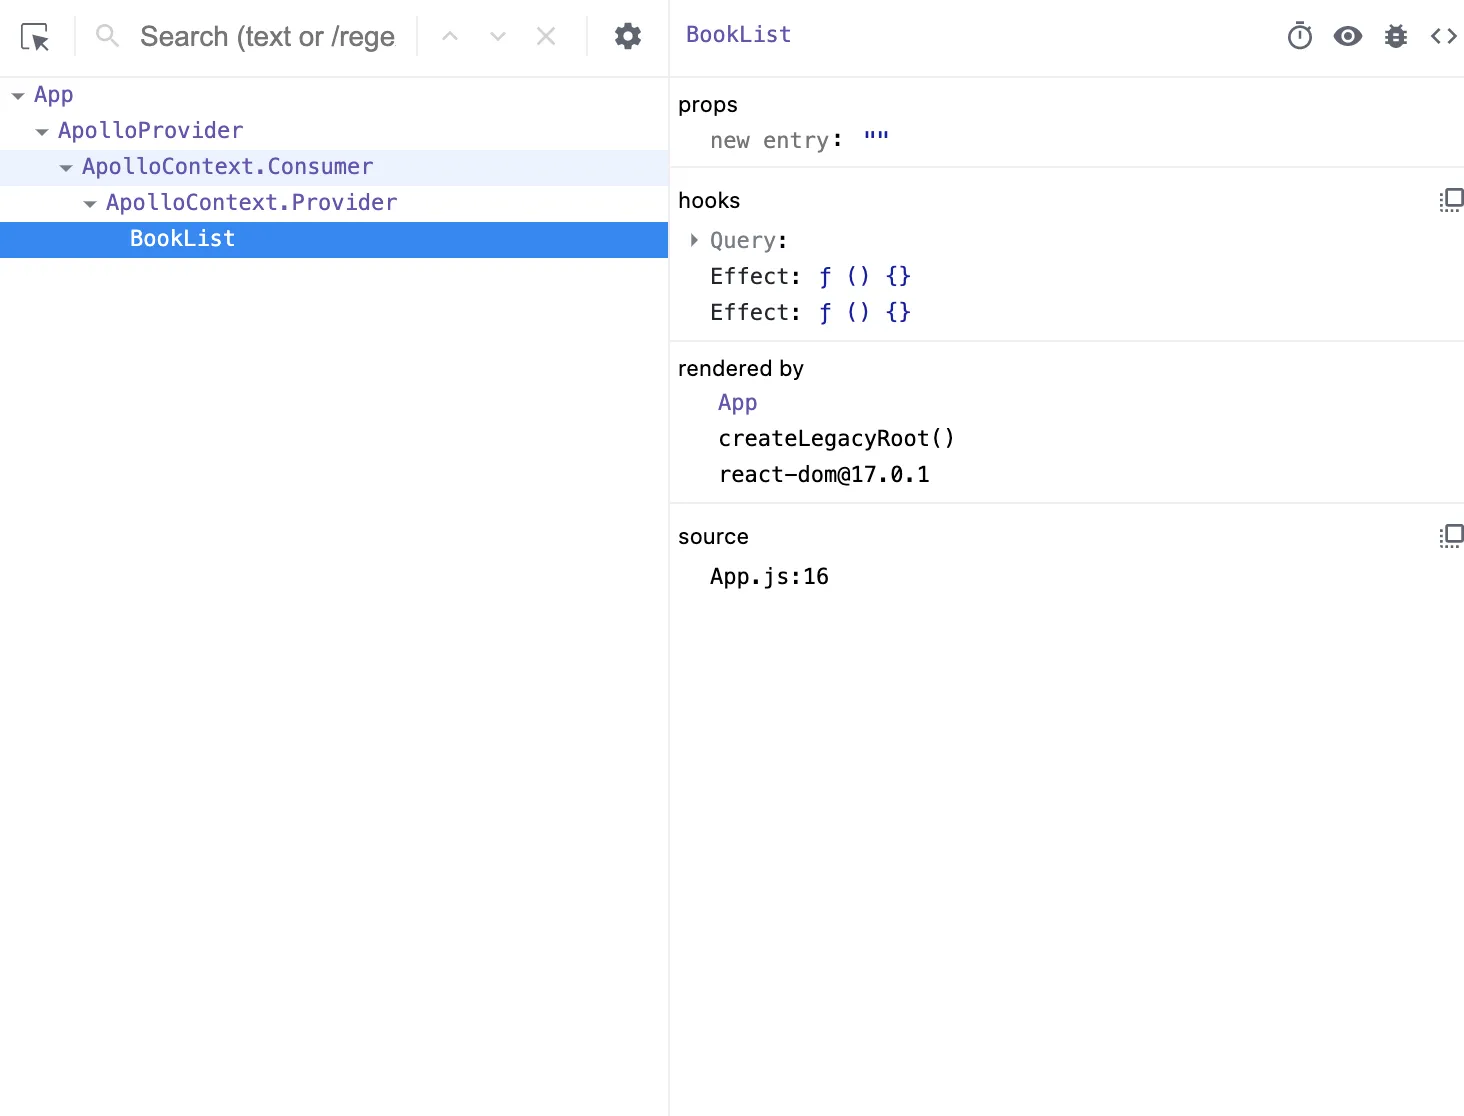Go to the next search result arrow
Image resolution: width=1464 pixels, height=1116 pixels.
tap(498, 37)
